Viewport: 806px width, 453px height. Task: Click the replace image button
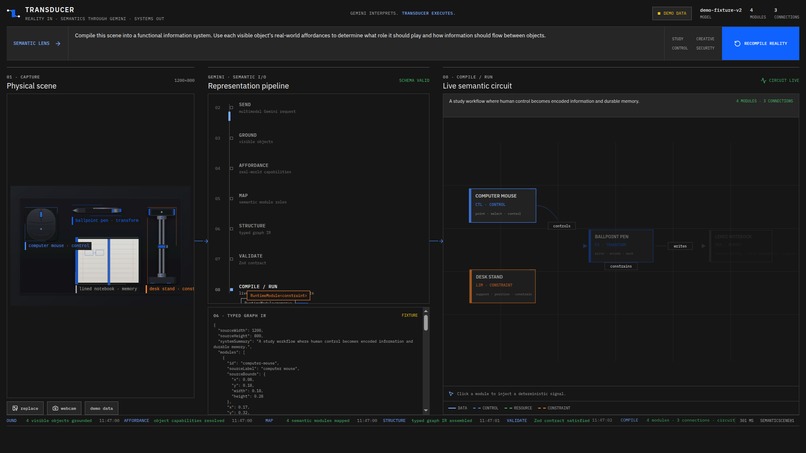(25, 408)
